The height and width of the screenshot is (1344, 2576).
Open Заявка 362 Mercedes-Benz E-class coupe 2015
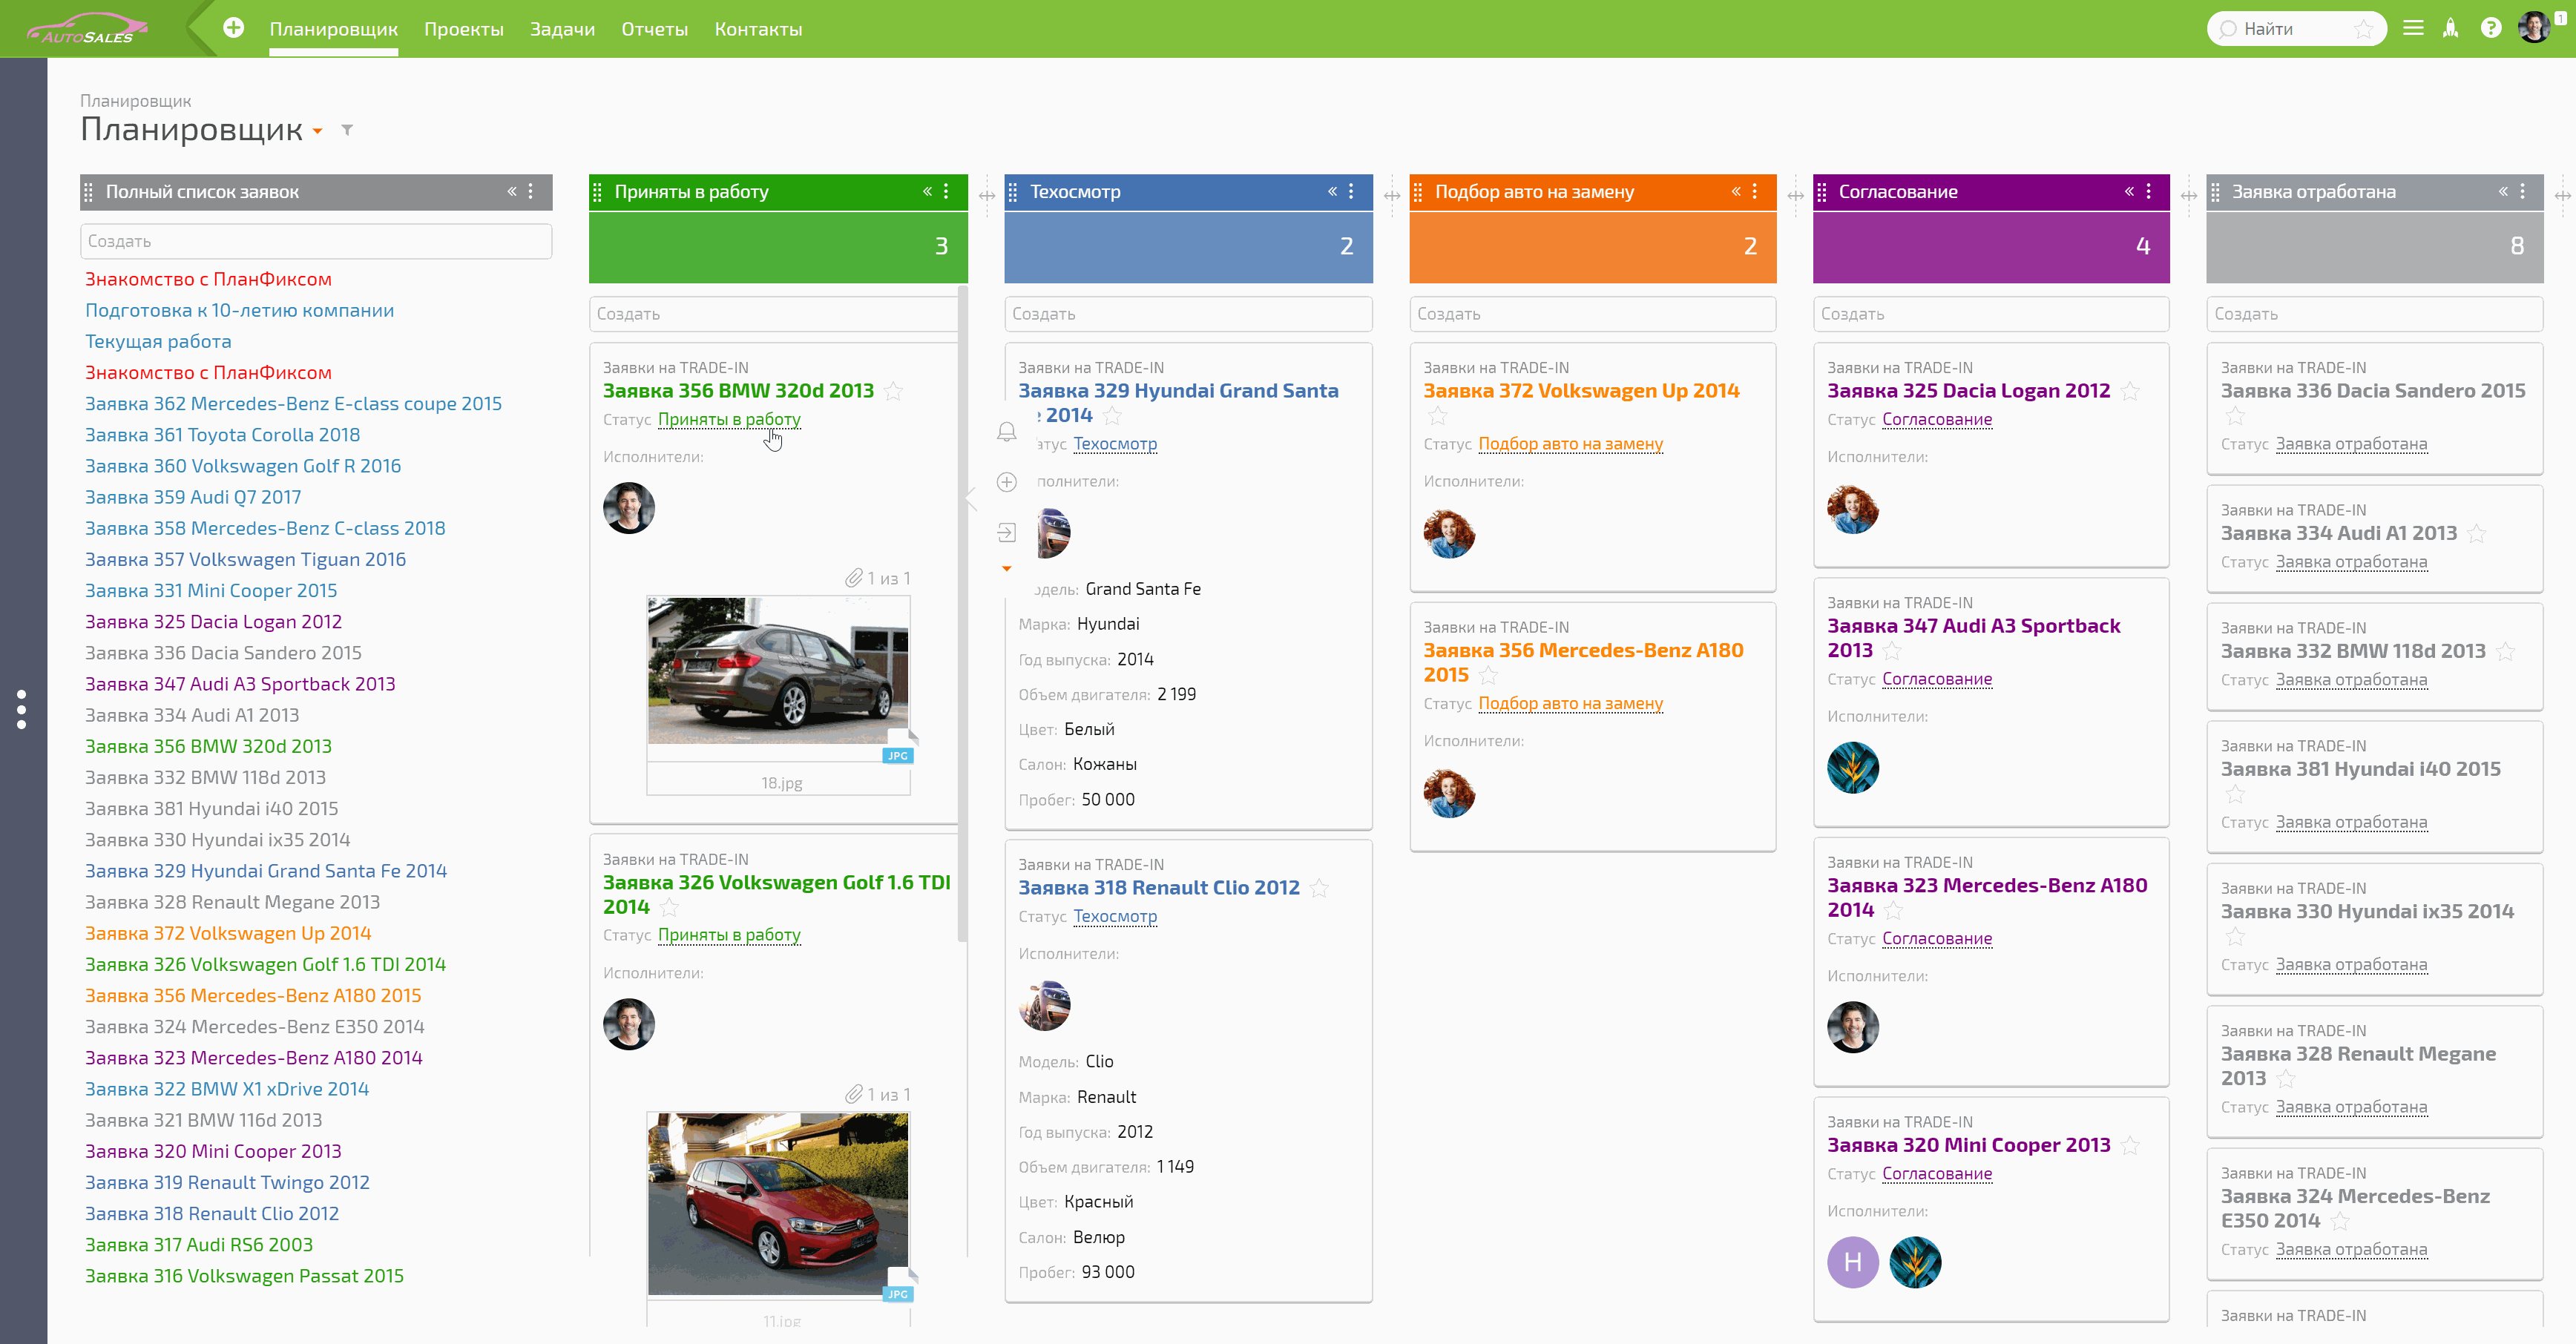point(293,403)
